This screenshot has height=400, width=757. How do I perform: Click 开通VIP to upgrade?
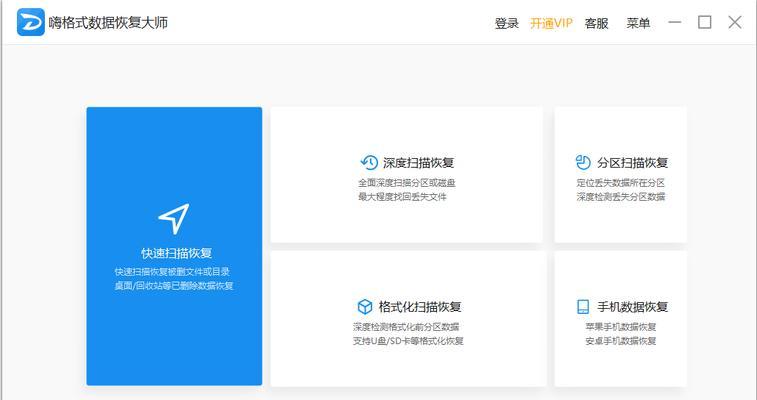coord(551,23)
